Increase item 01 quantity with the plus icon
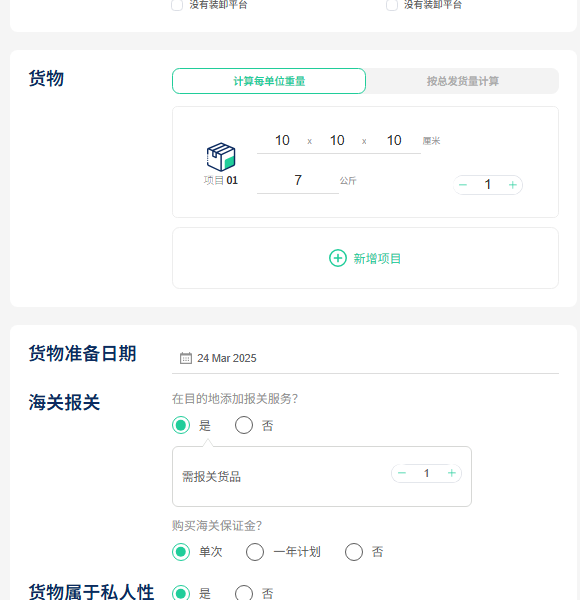 [513, 185]
